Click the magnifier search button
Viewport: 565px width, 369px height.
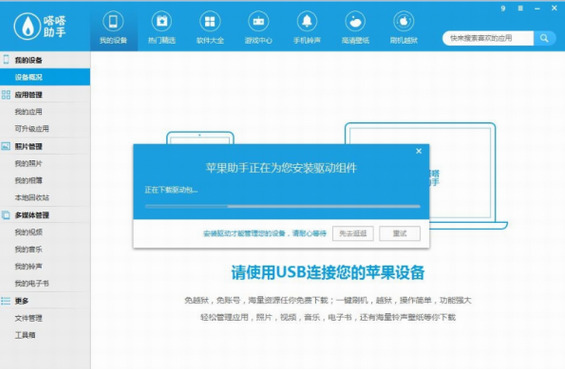pos(544,38)
